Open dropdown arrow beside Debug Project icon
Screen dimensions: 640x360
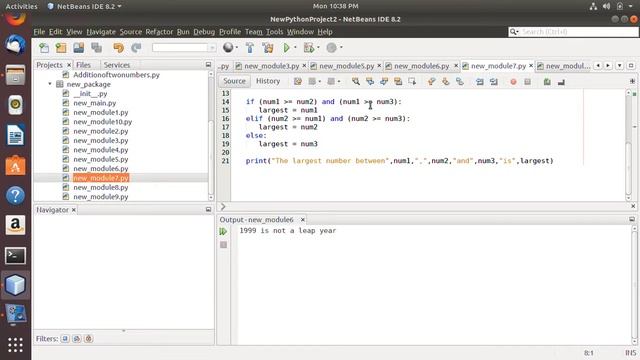click(x=318, y=48)
